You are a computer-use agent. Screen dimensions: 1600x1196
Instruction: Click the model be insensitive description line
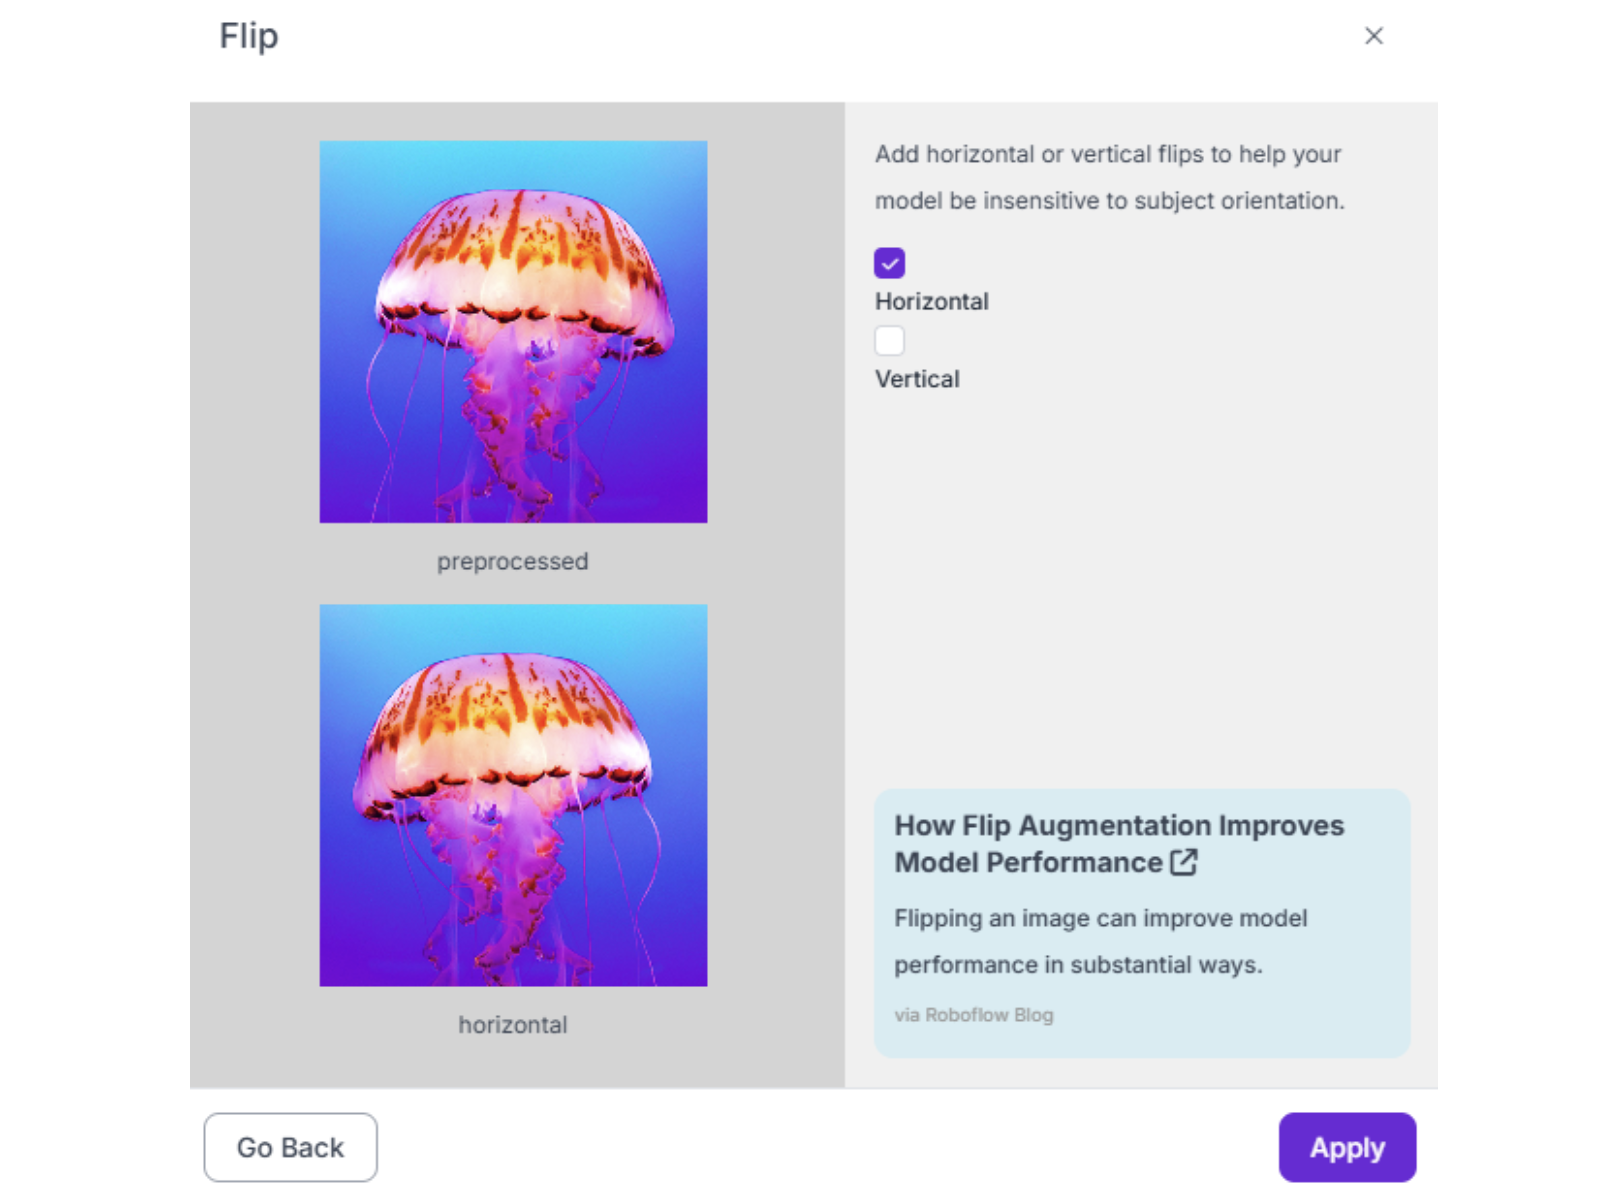pos(1108,201)
